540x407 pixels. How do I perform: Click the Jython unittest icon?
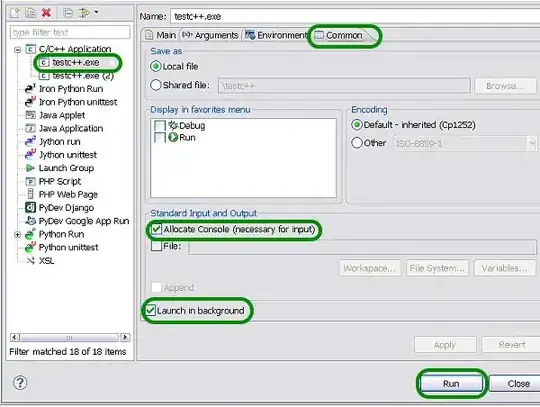click(30, 154)
